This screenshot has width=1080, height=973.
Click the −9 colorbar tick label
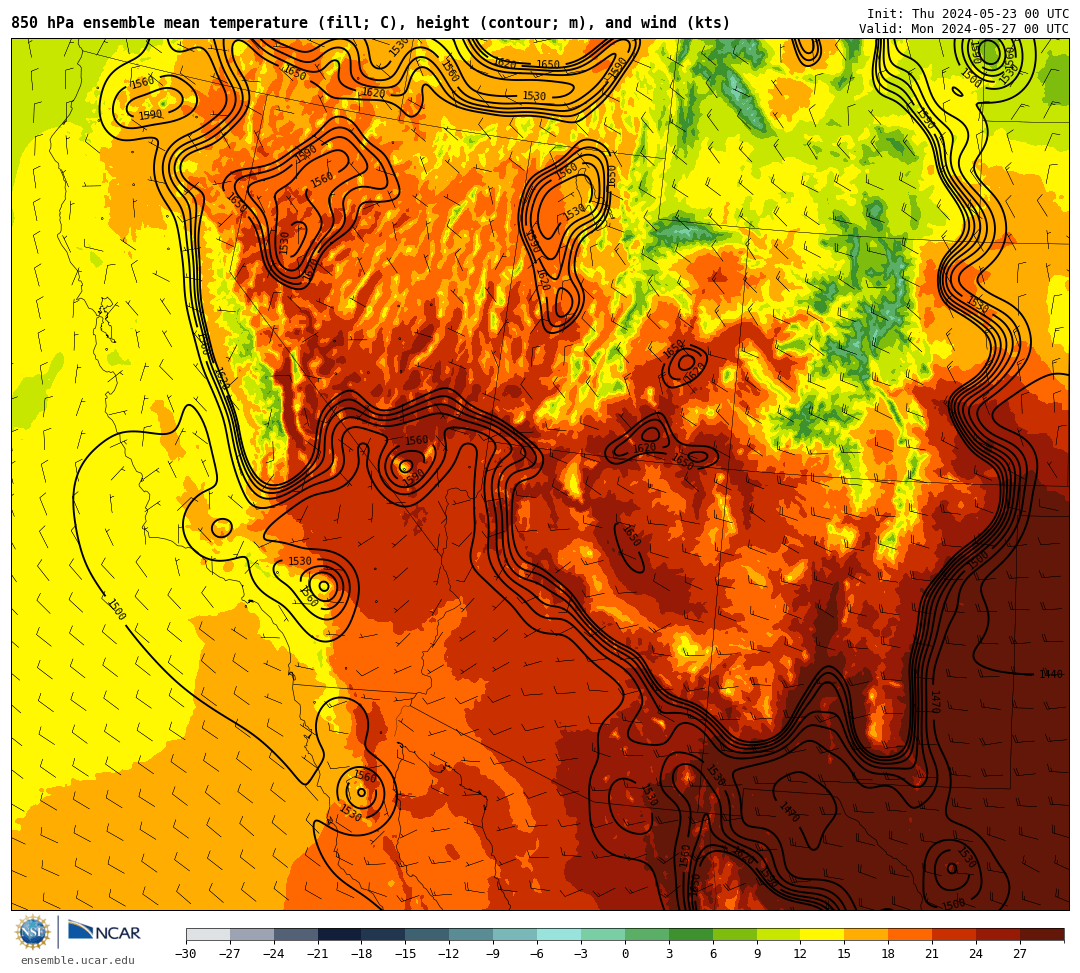(493, 954)
